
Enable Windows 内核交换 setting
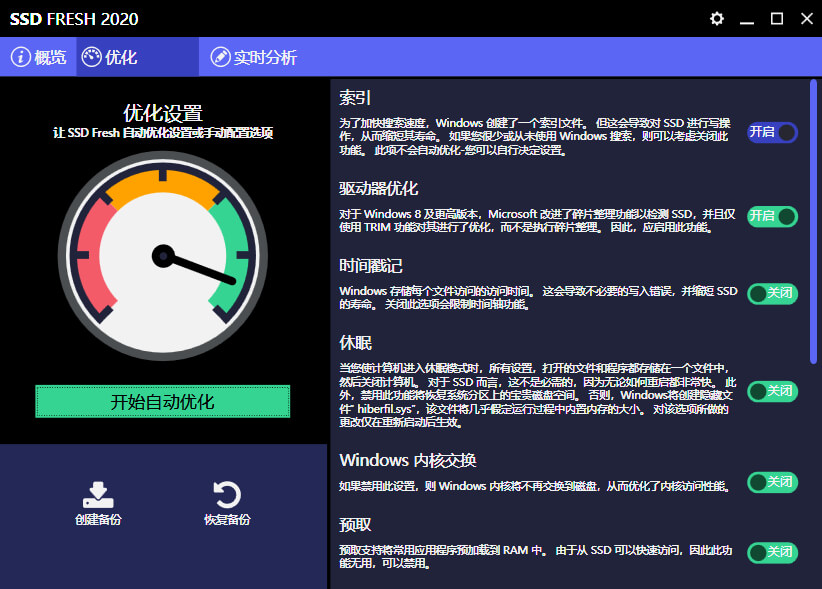(771, 482)
